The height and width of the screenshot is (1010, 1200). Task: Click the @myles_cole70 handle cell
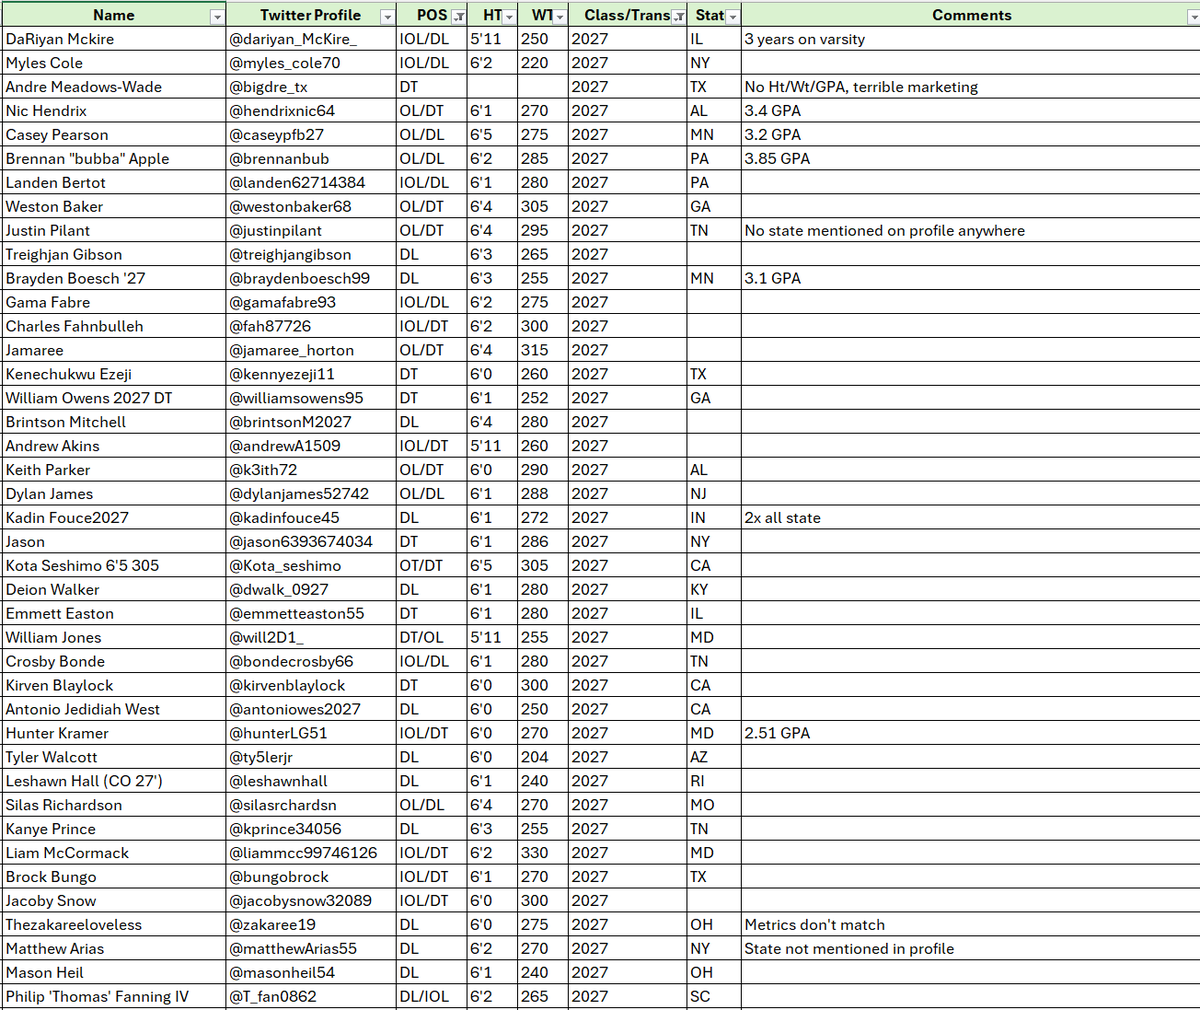(x=311, y=63)
